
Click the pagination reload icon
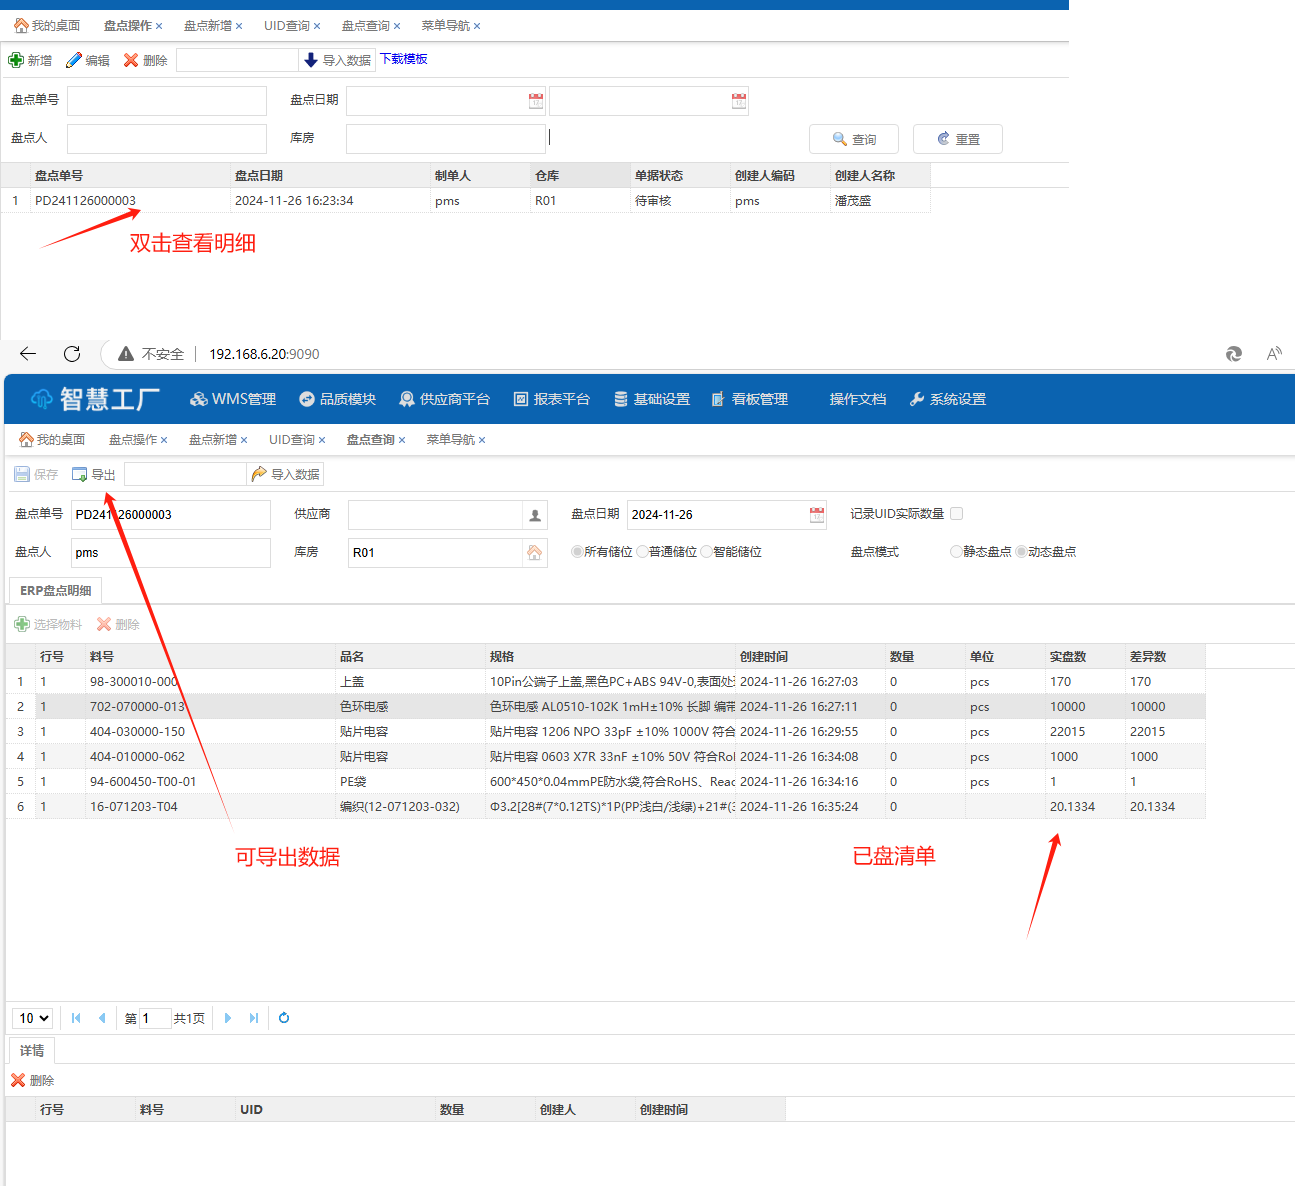[284, 1018]
